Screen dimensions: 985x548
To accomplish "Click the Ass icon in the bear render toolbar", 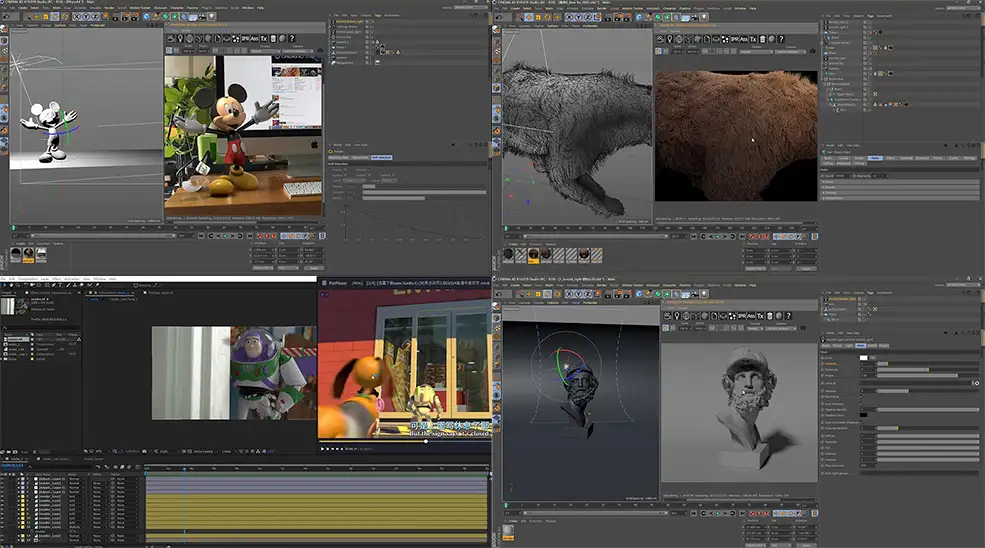I will pyautogui.click(x=744, y=39).
